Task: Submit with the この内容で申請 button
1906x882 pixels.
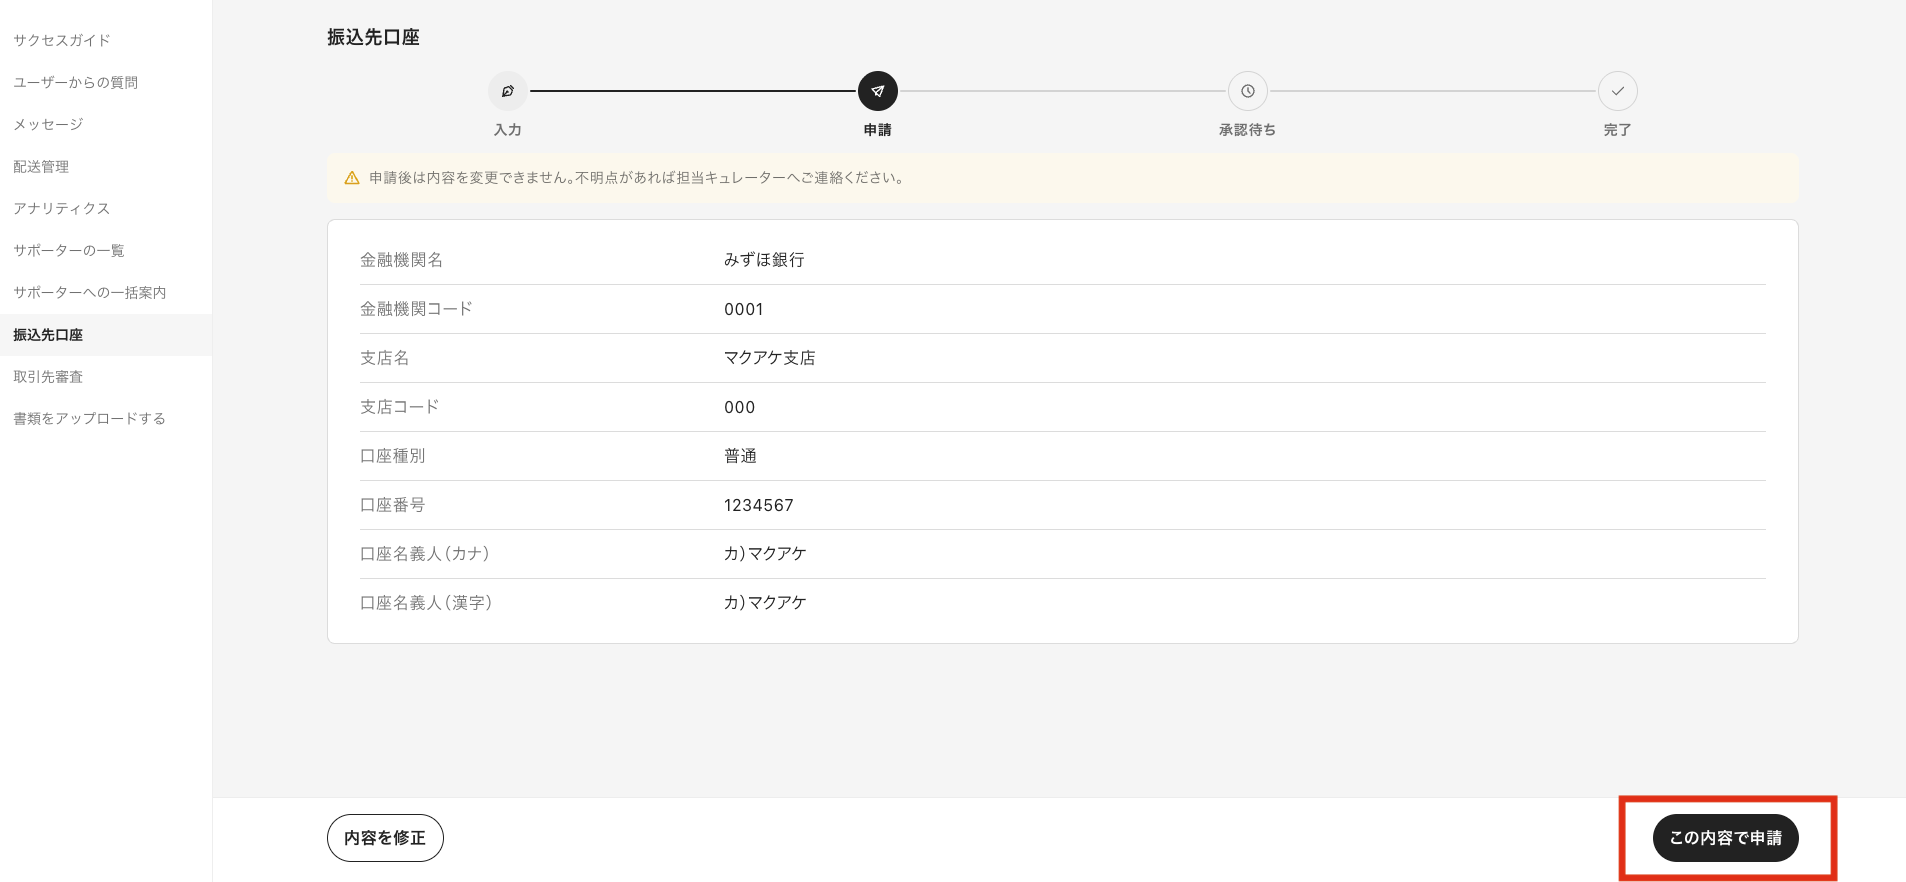Action: click(x=1726, y=838)
